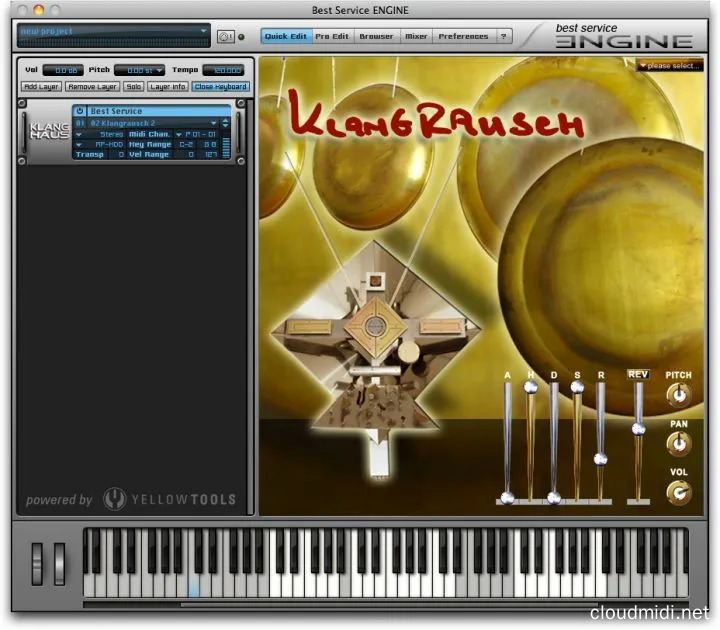Switch to the Pro Edit tab
Screen dimensions: 720x630
(x=330, y=36)
